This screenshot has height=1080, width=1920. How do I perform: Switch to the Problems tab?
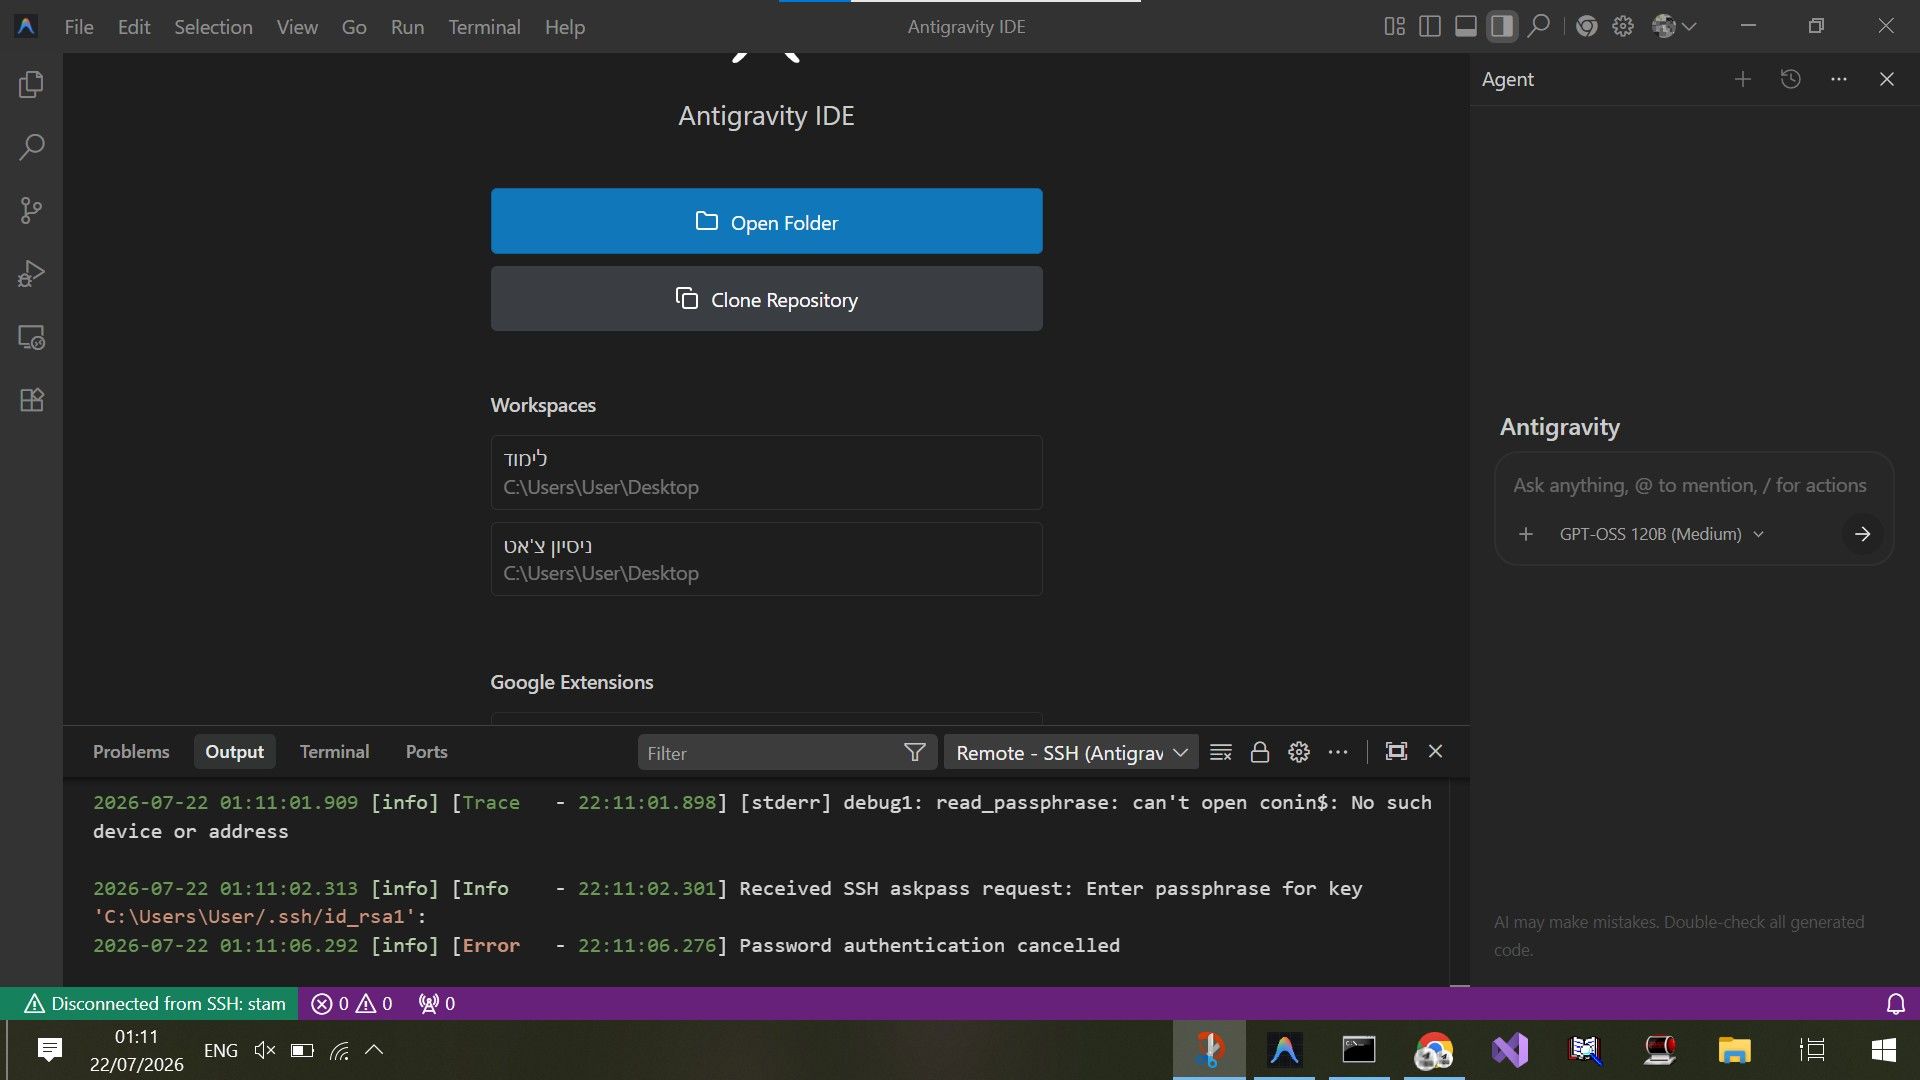pos(131,752)
